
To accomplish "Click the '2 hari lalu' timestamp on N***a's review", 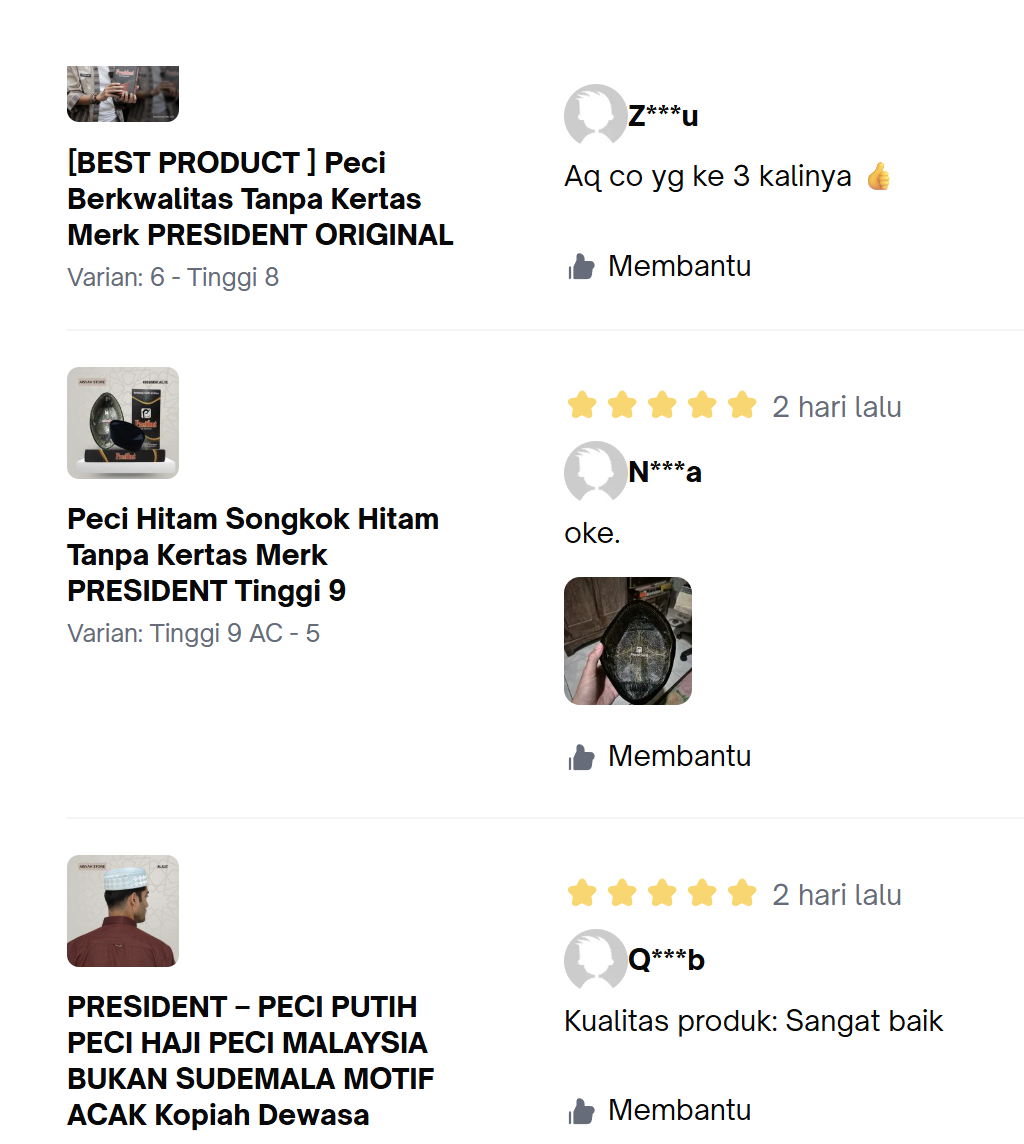I will click(837, 406).
